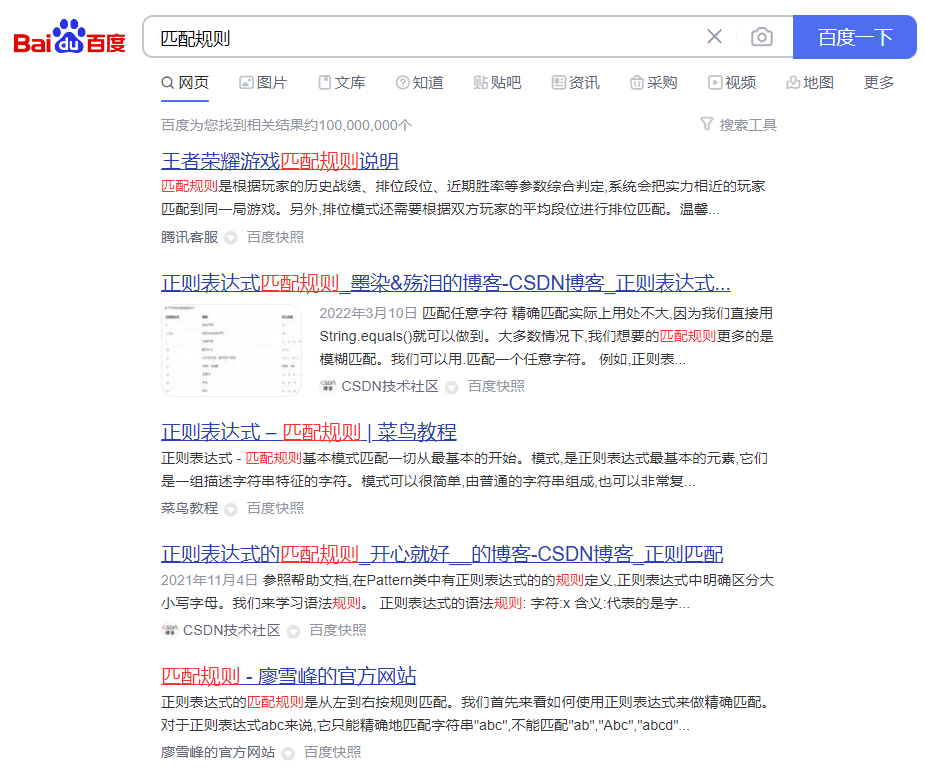The width and height of the screenshot is (925, 772).
Task: Open result 正则表达式的匹配规则_开心就好
Action: pos(442,554)
